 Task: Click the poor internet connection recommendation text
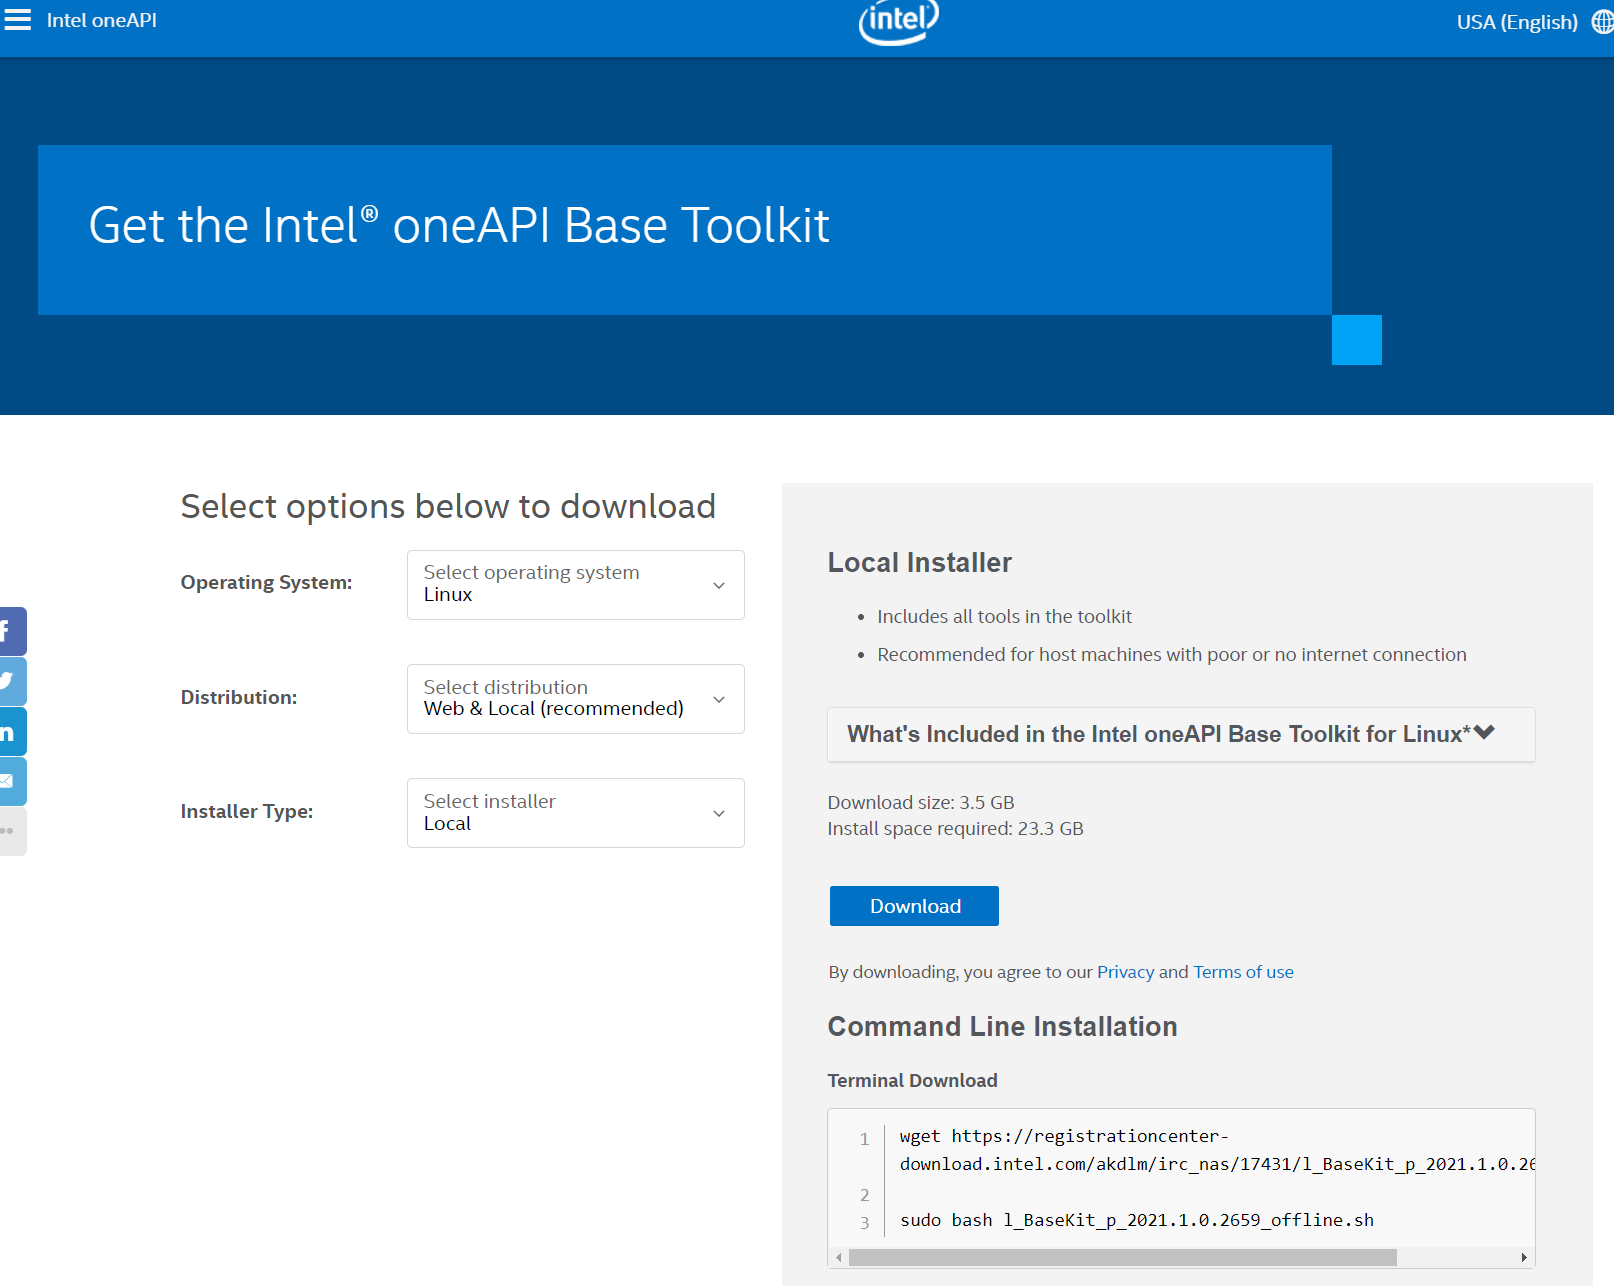[1172, 654]
